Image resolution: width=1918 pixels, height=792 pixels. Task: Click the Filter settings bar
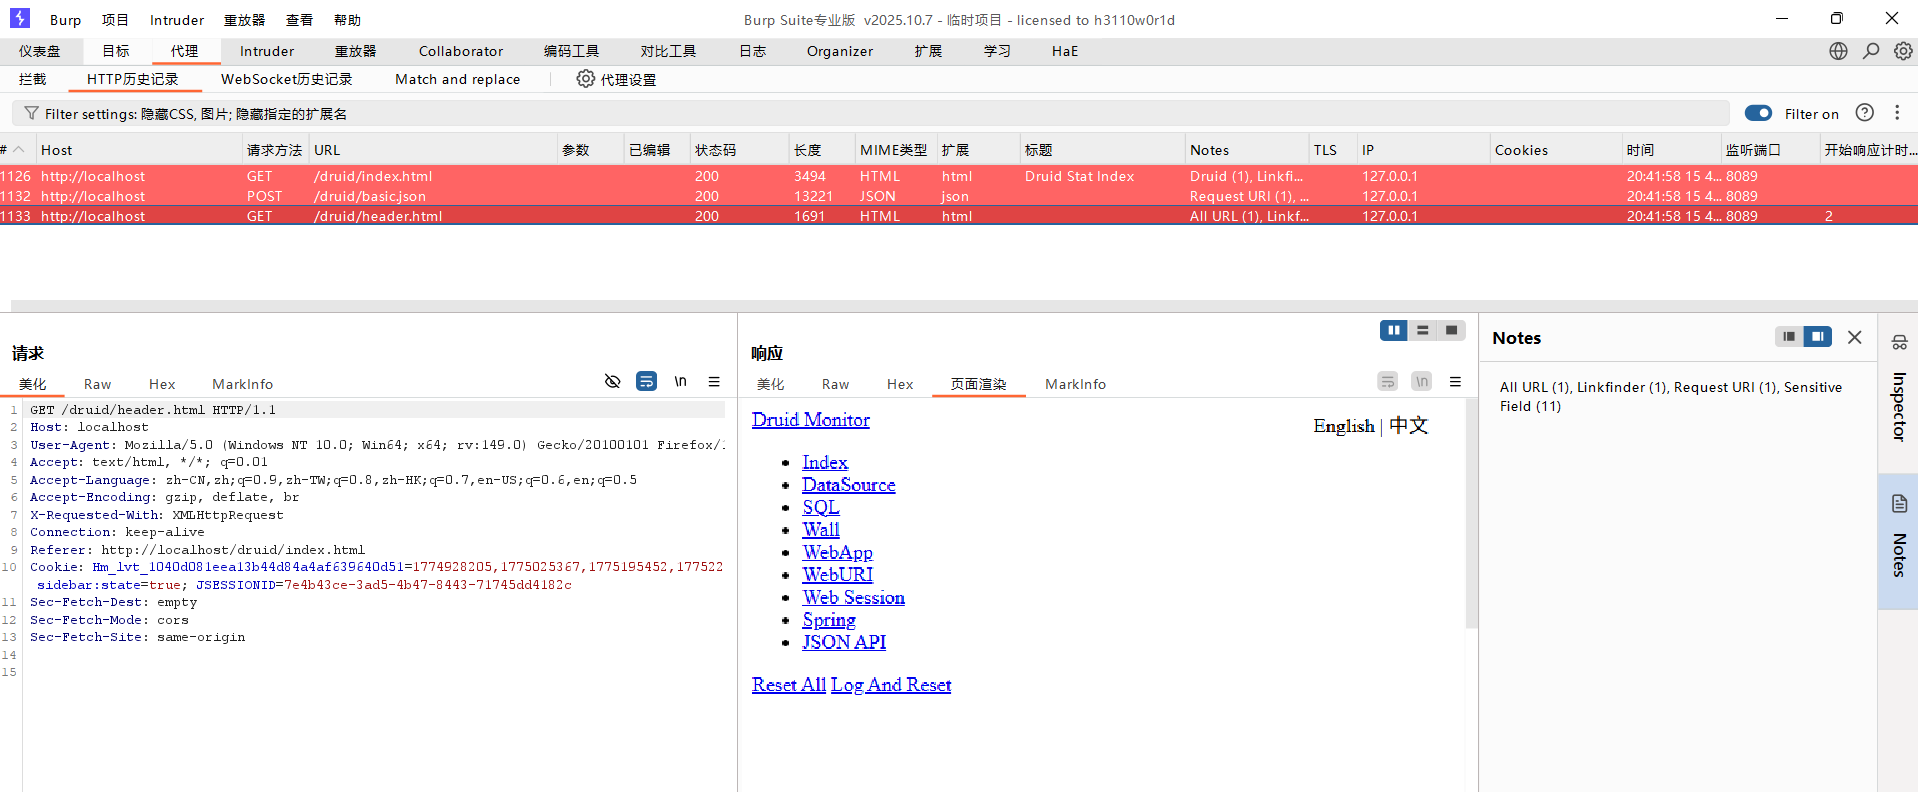point(870,113)
